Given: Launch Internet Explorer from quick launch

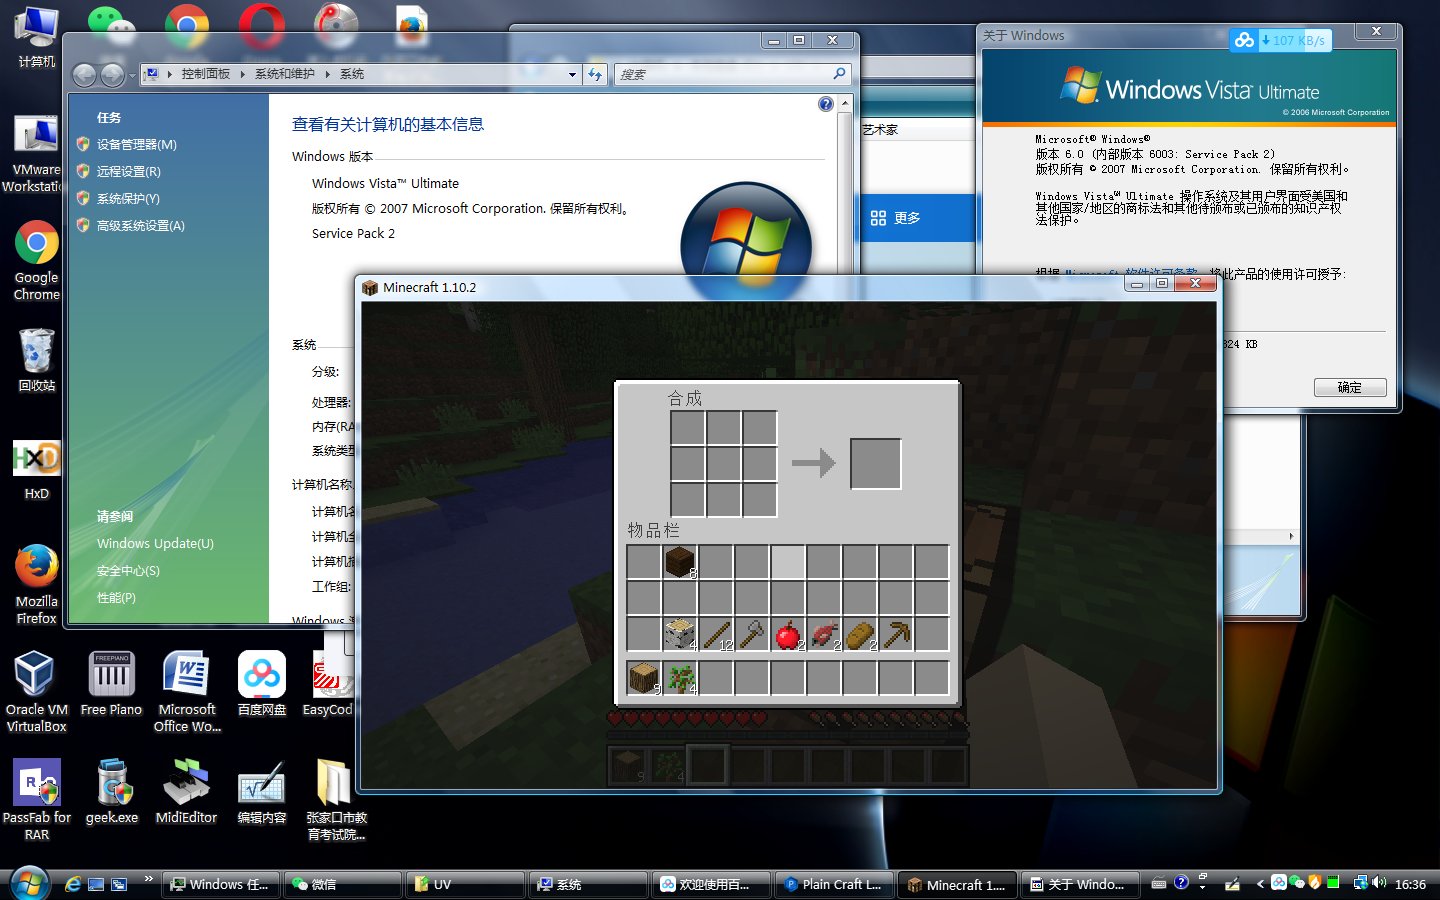Looking at the screenshot, I should 73,884.
